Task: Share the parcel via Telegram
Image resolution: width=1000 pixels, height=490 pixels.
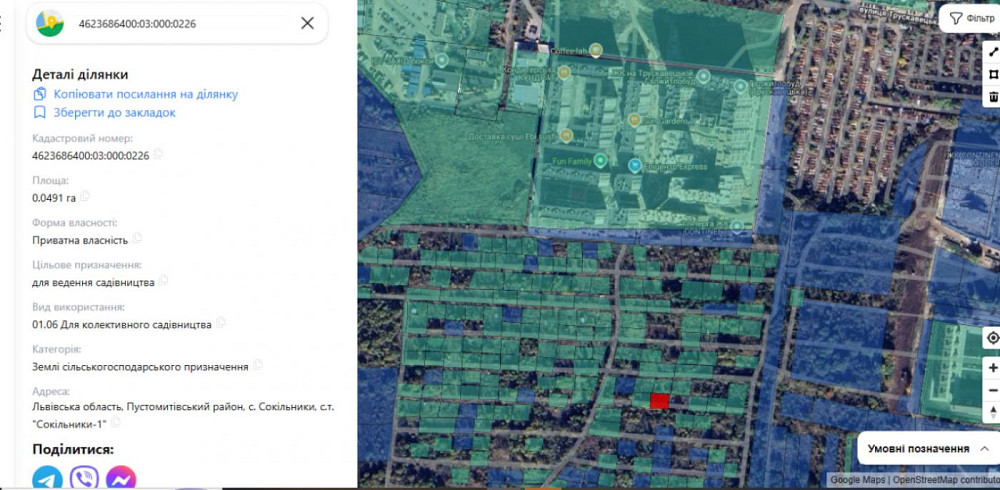Action: pyautogui.click(x=47, y=478)
